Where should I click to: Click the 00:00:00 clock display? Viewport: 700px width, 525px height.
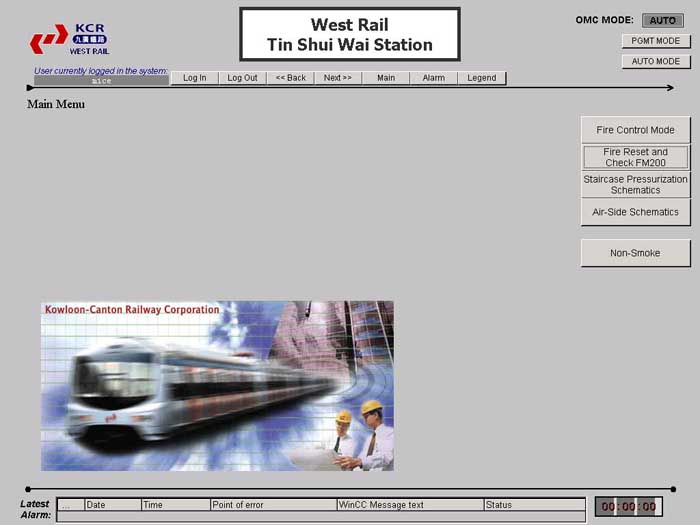(629, 507)
